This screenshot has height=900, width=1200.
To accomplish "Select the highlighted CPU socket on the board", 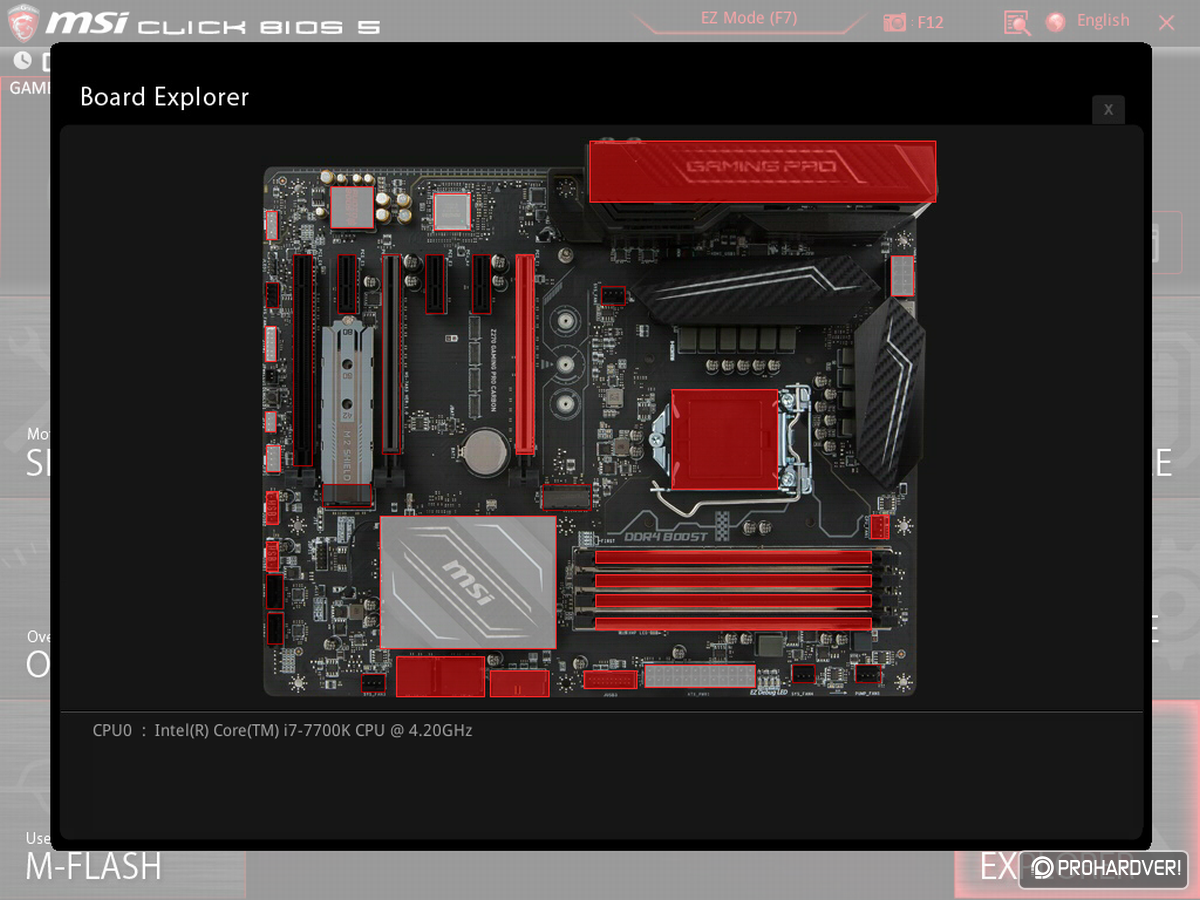I will pos(724,439).
